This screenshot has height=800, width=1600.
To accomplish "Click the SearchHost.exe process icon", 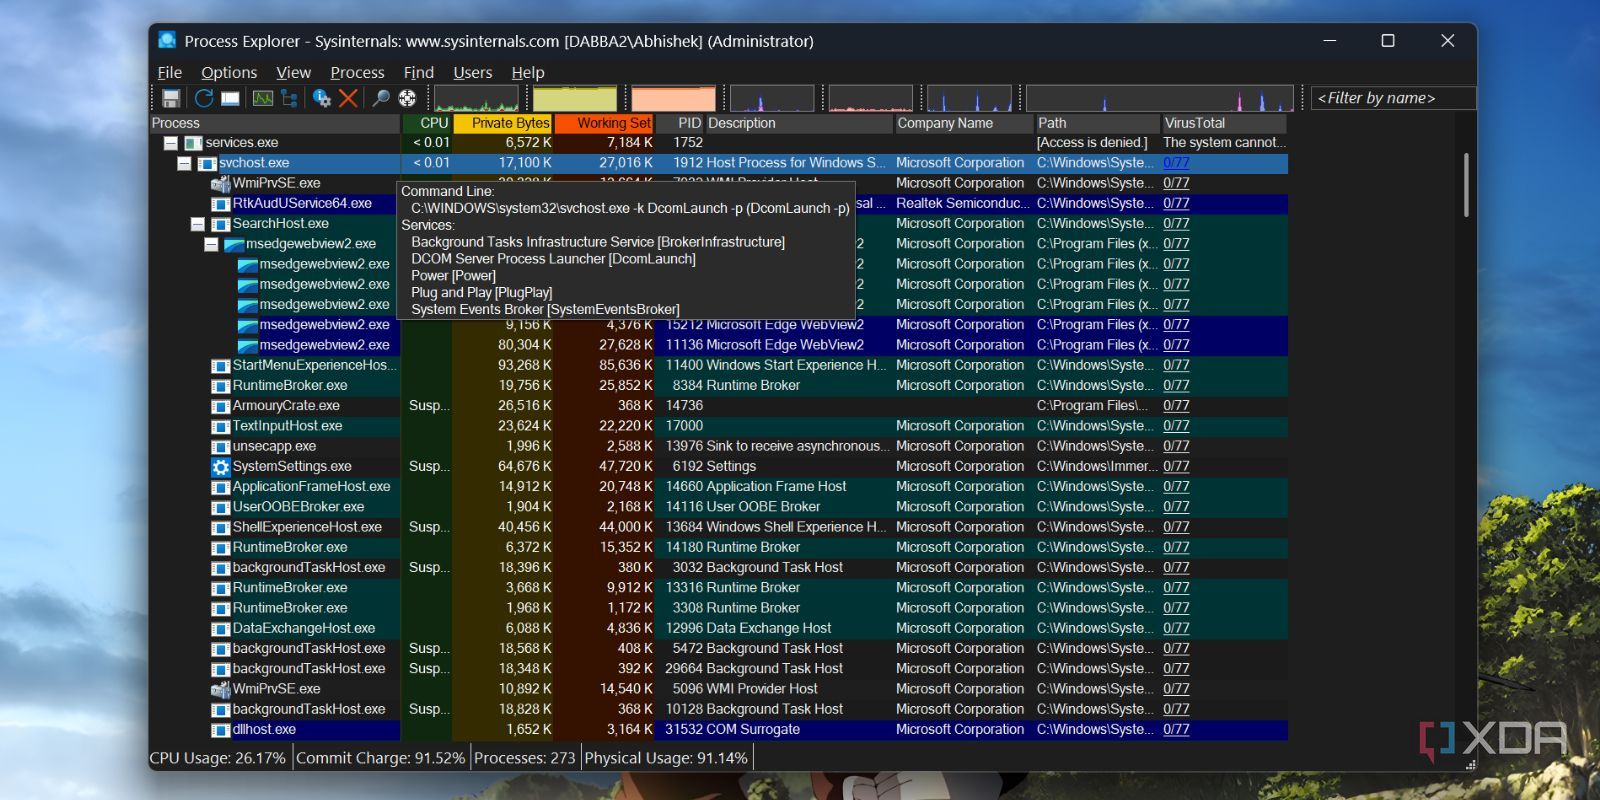I will (221, 224).
